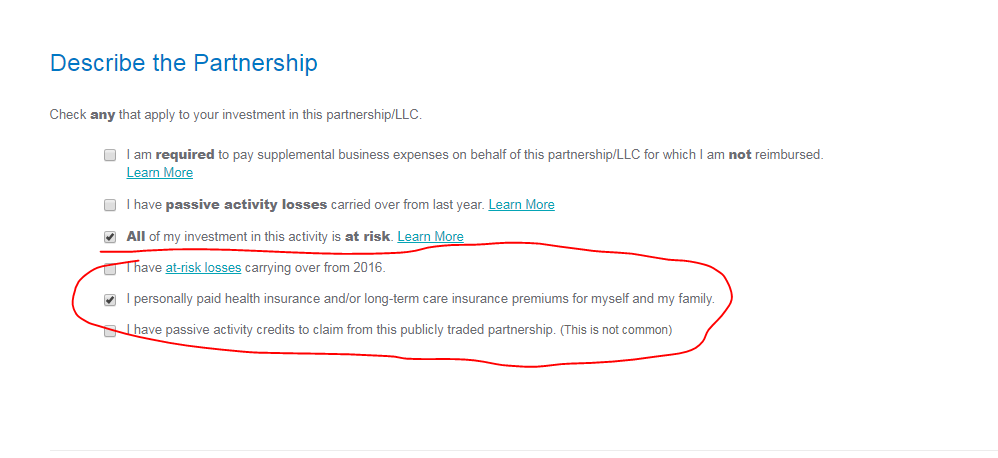
Task: Follow the Learn More link for at risk investment
Action: (x=430, y=237)
